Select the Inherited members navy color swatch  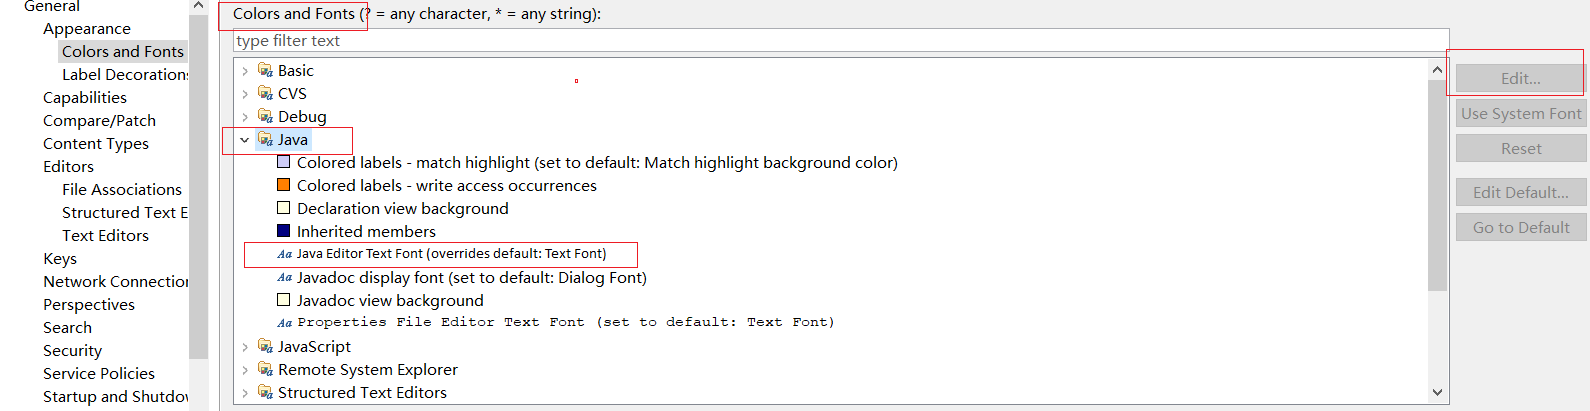(283, 231)
